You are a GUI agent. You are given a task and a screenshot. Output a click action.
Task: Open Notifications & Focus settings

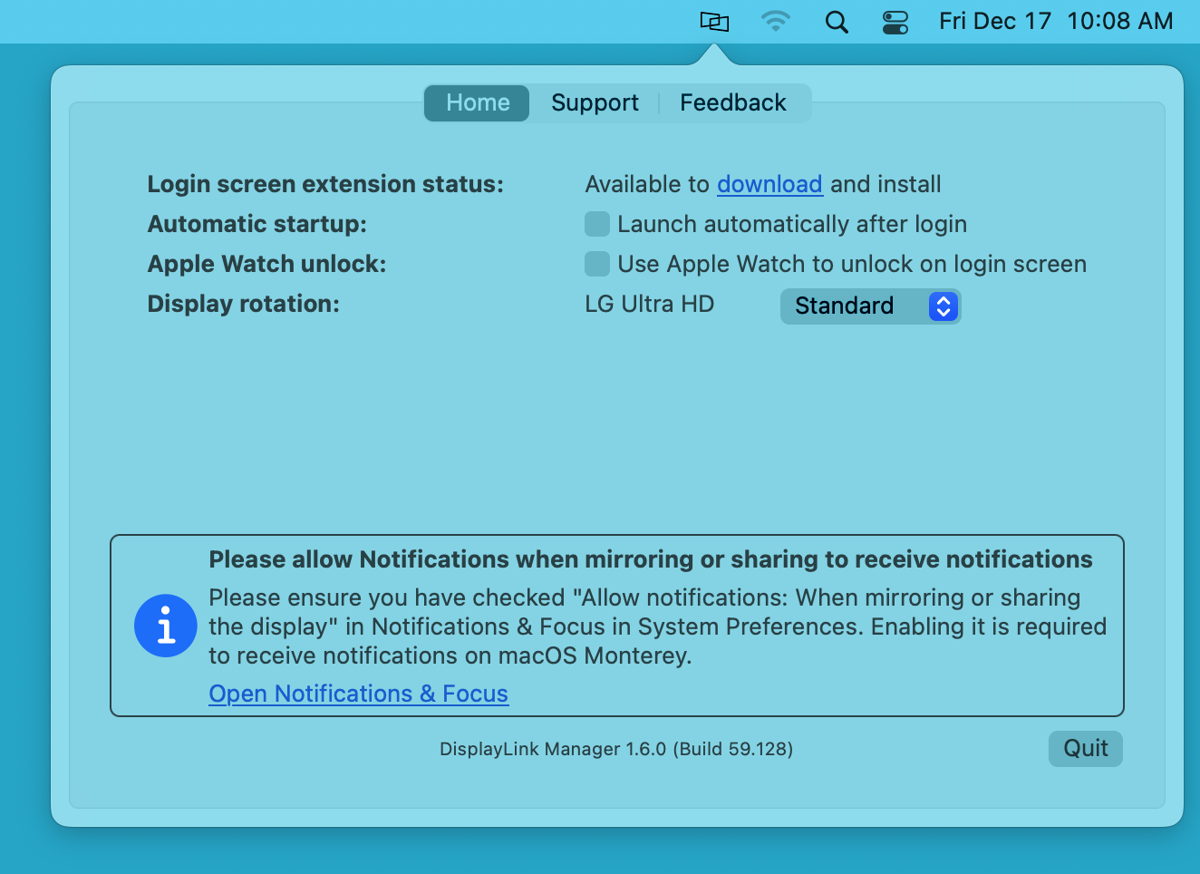[358, 693]
